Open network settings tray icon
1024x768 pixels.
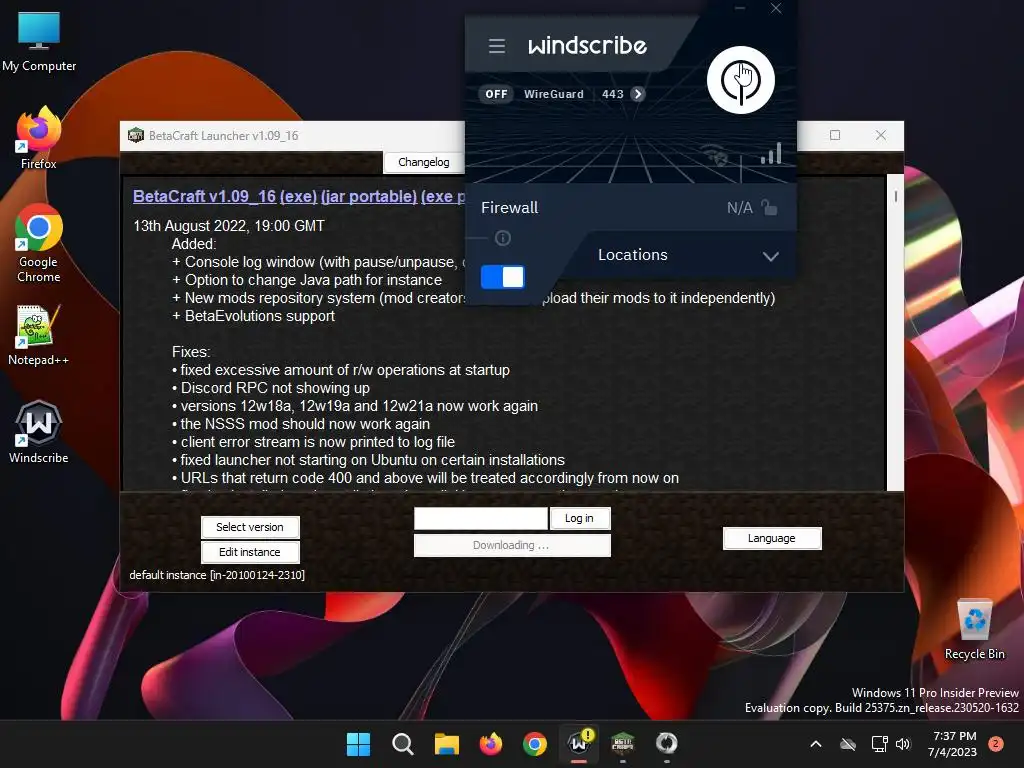[880, 744]
